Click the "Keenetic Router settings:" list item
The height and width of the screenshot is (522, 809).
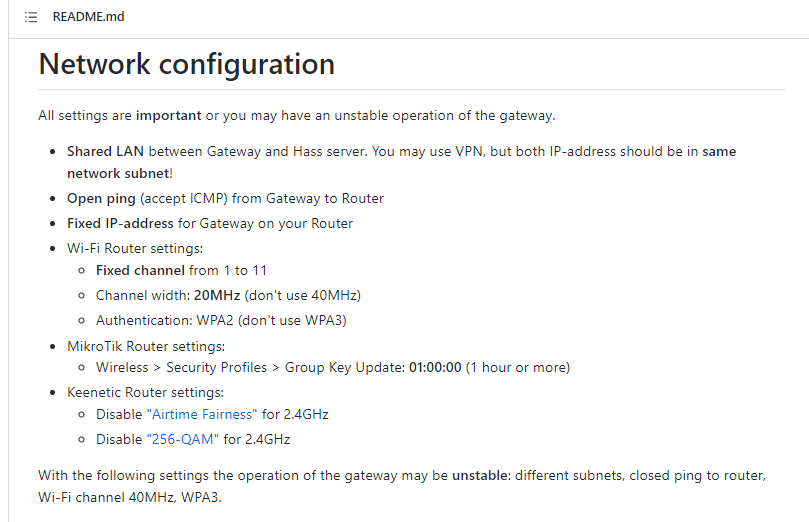145,392
